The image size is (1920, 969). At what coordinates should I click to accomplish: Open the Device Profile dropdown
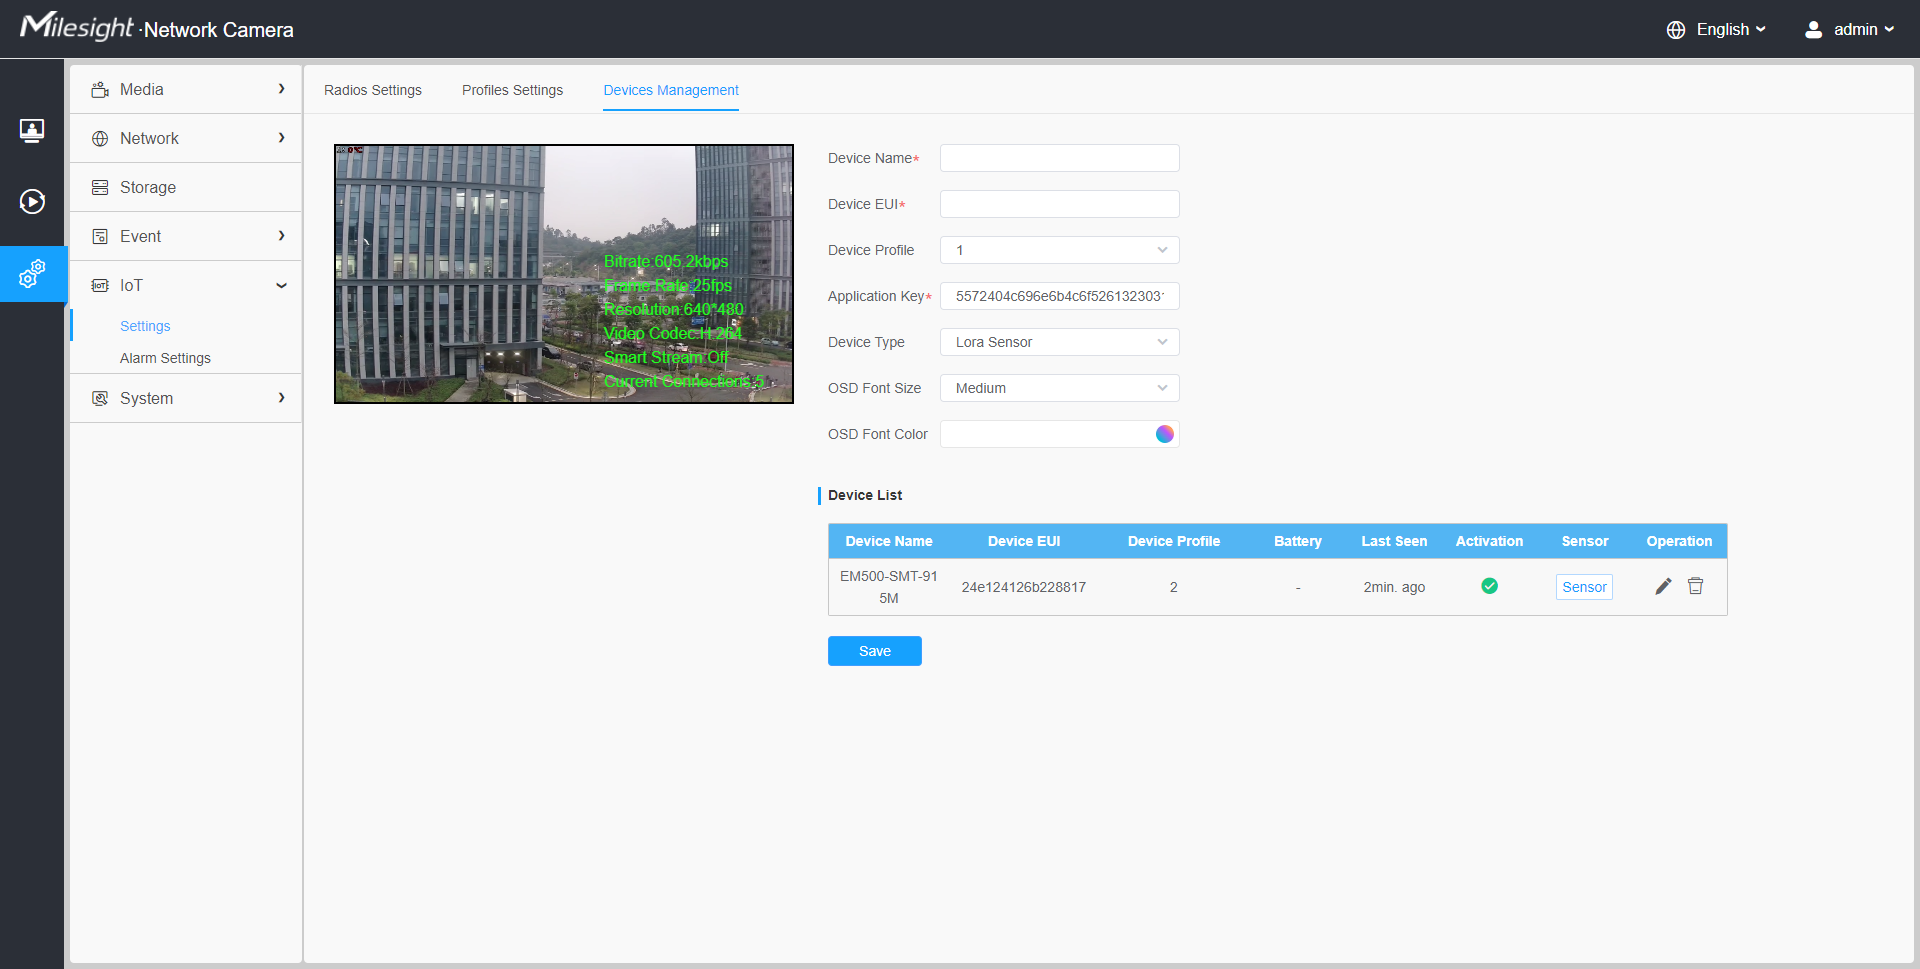click(x=1059, y=250)
